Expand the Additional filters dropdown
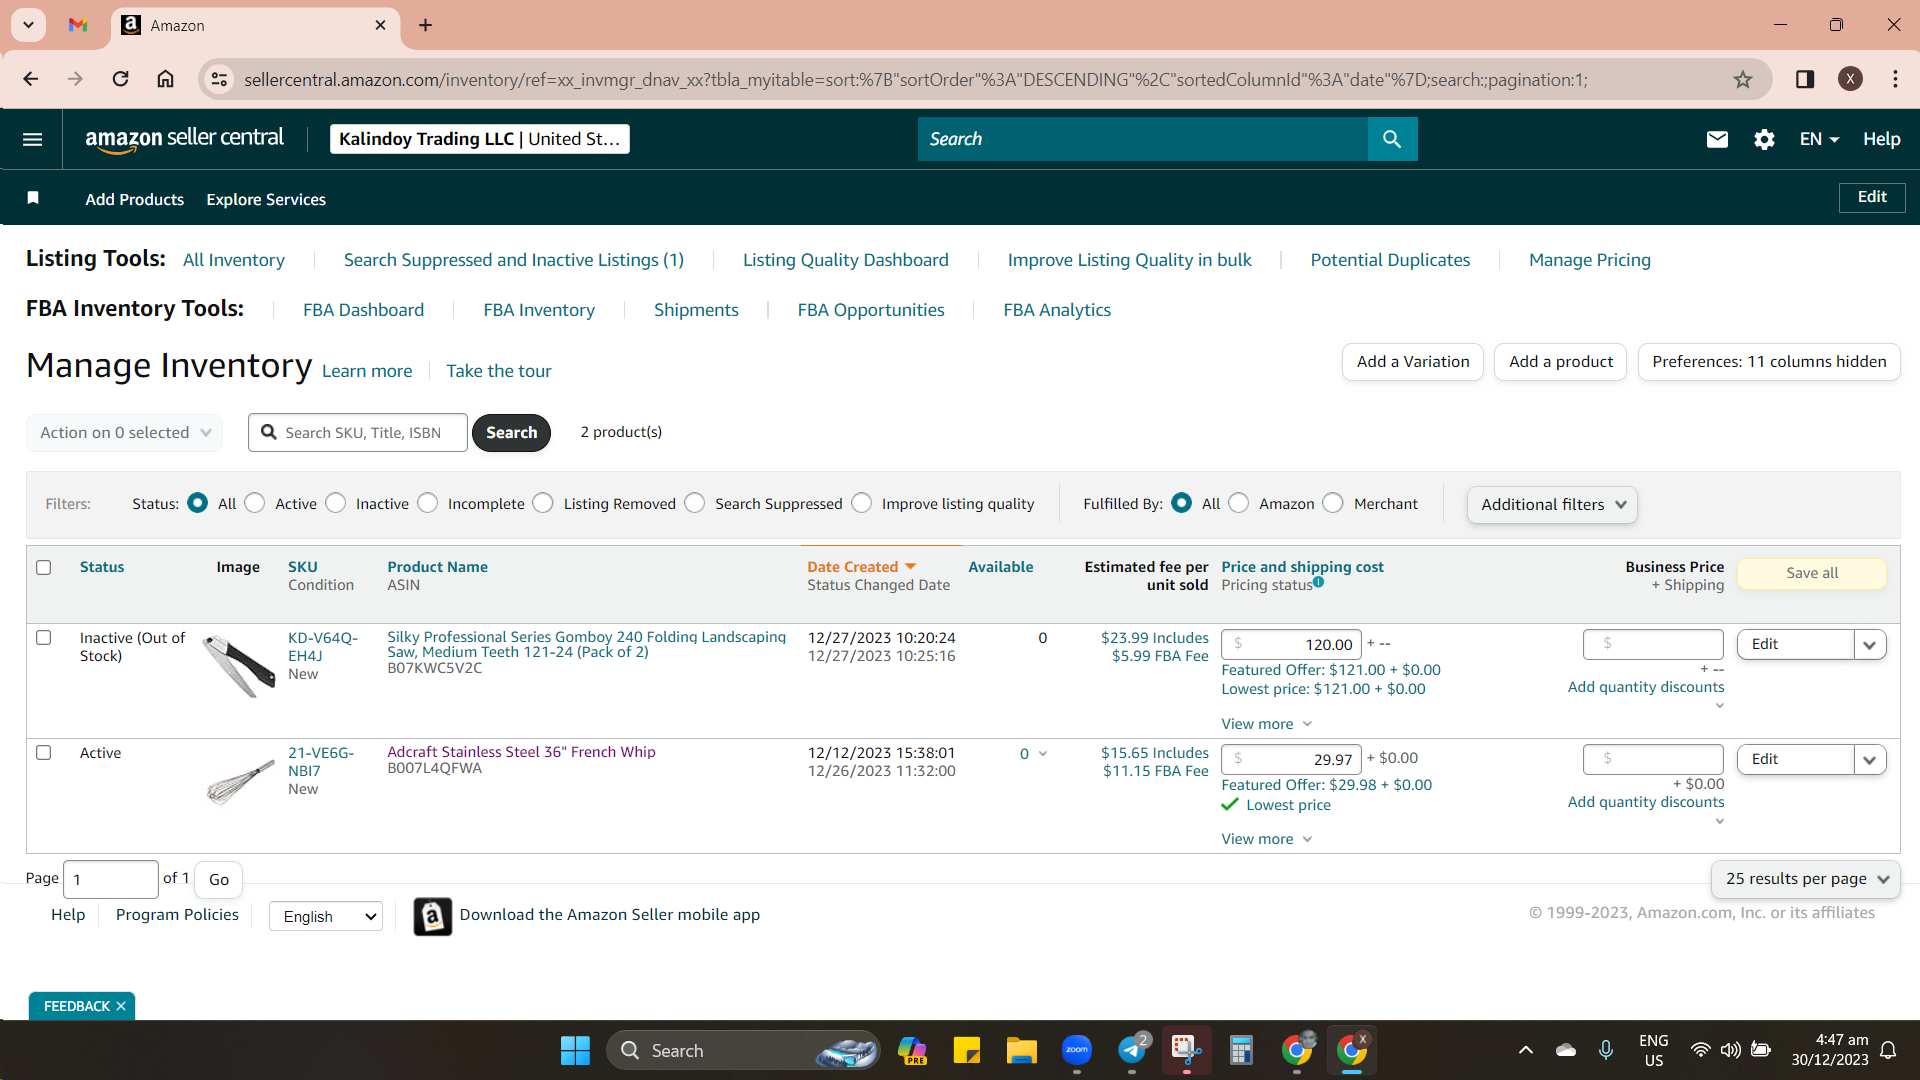The width and height of the screenshot is (1920, 1080). tap(1553, 505)
